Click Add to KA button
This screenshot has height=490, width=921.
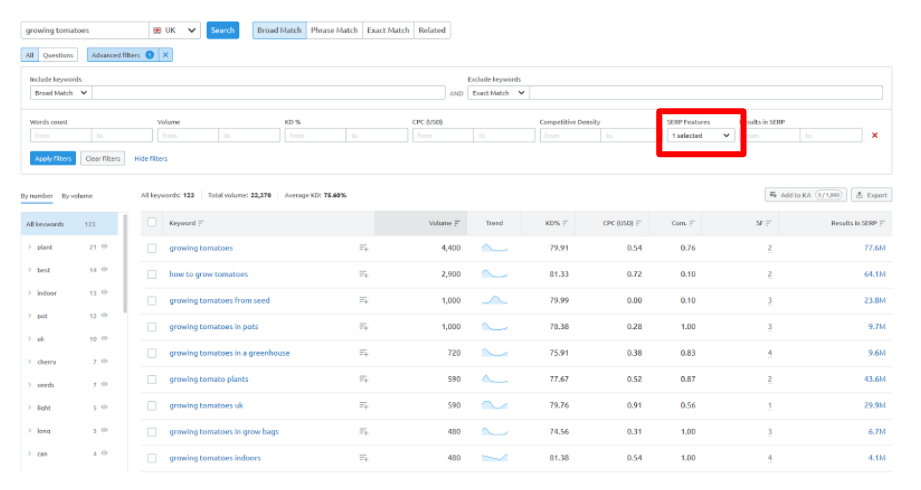pos(806,195)
